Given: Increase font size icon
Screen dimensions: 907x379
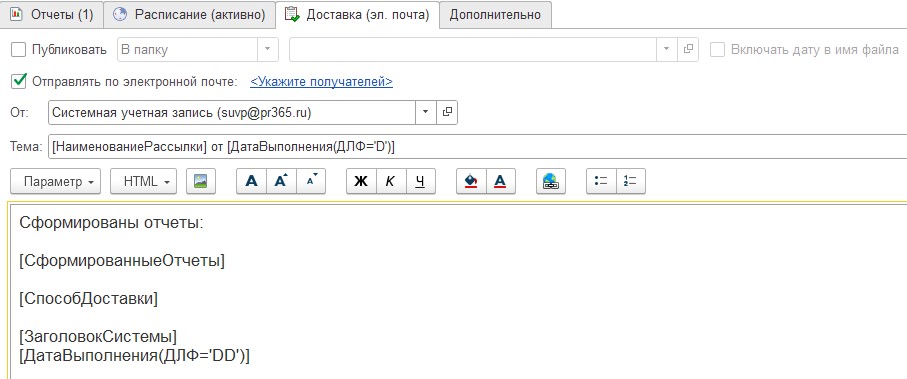Looking at the screenshot, I should pos(281,181).
